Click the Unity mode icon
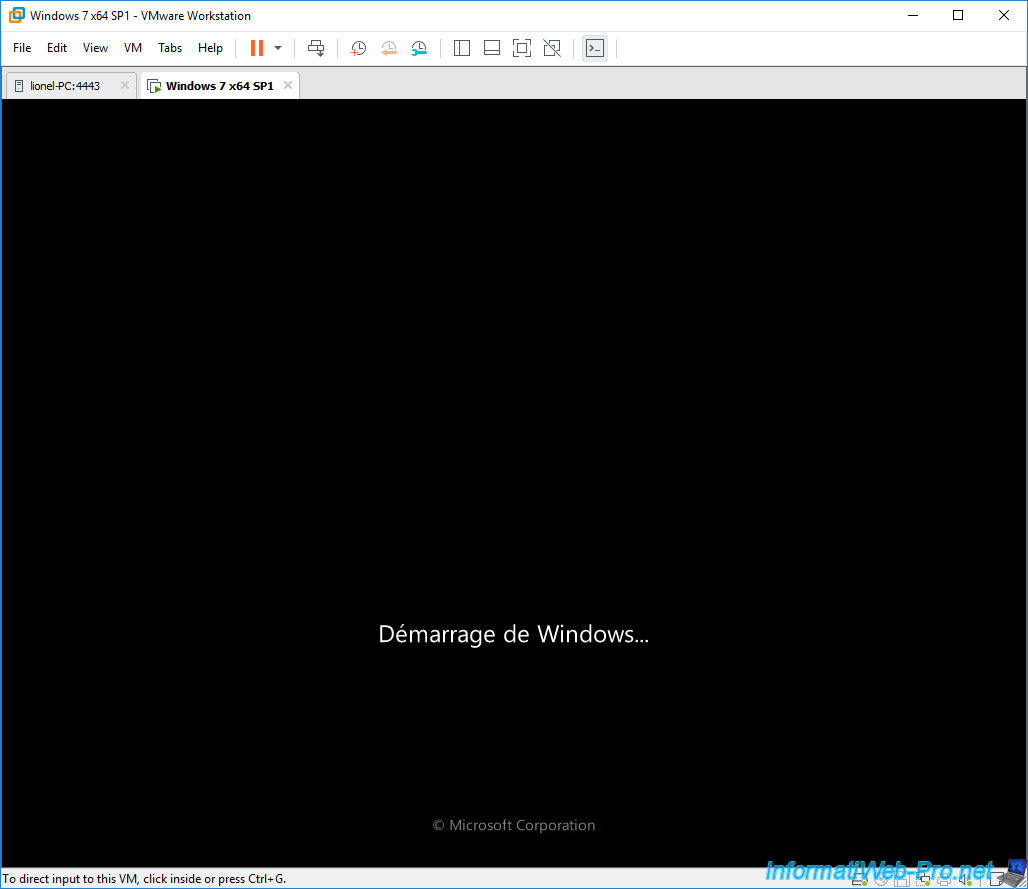 pyautogui.click(x=551, y=48)
